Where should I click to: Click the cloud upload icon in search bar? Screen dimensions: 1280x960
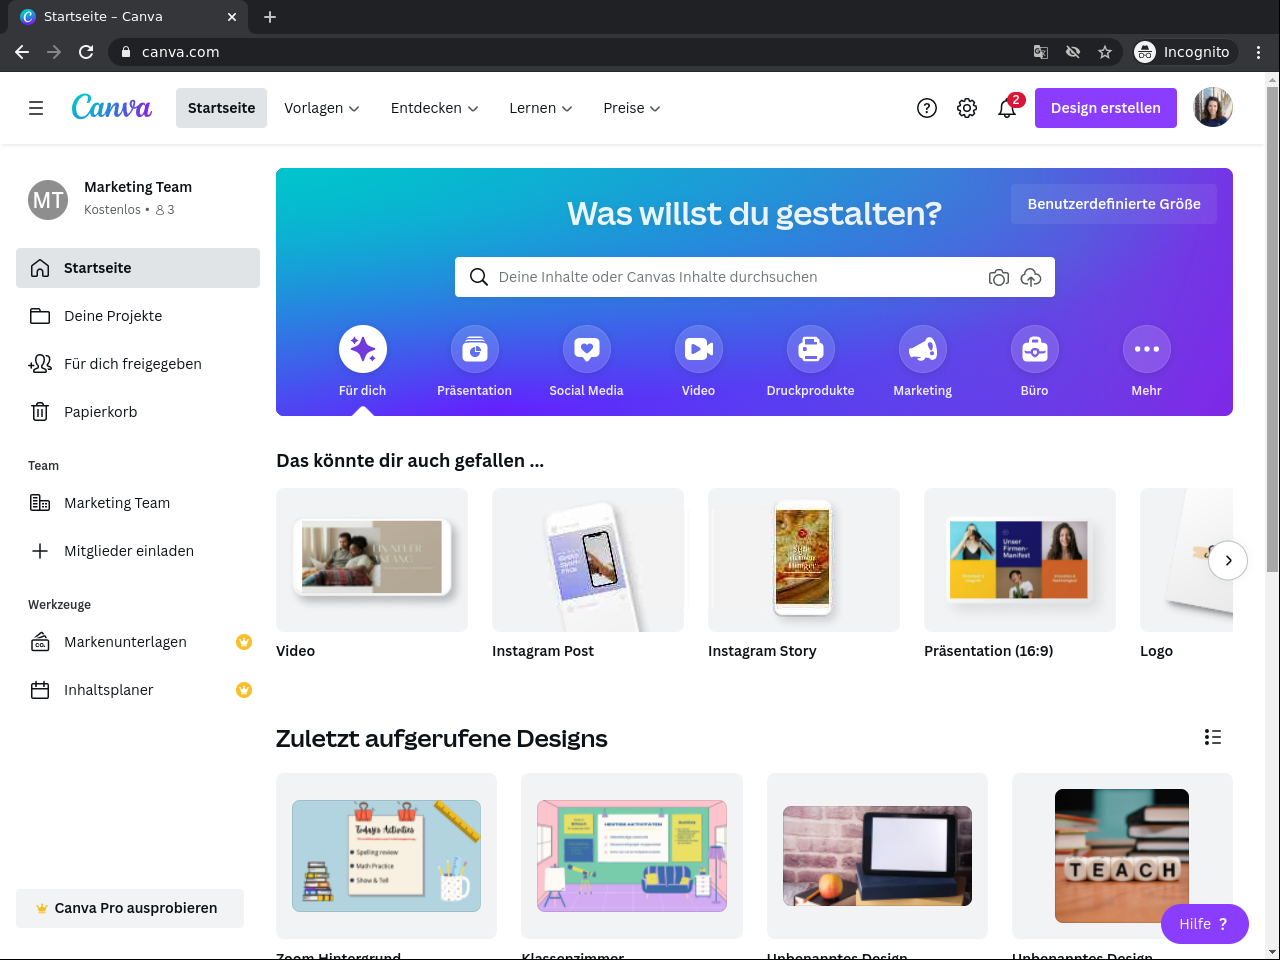click(x=1031, y=277)
